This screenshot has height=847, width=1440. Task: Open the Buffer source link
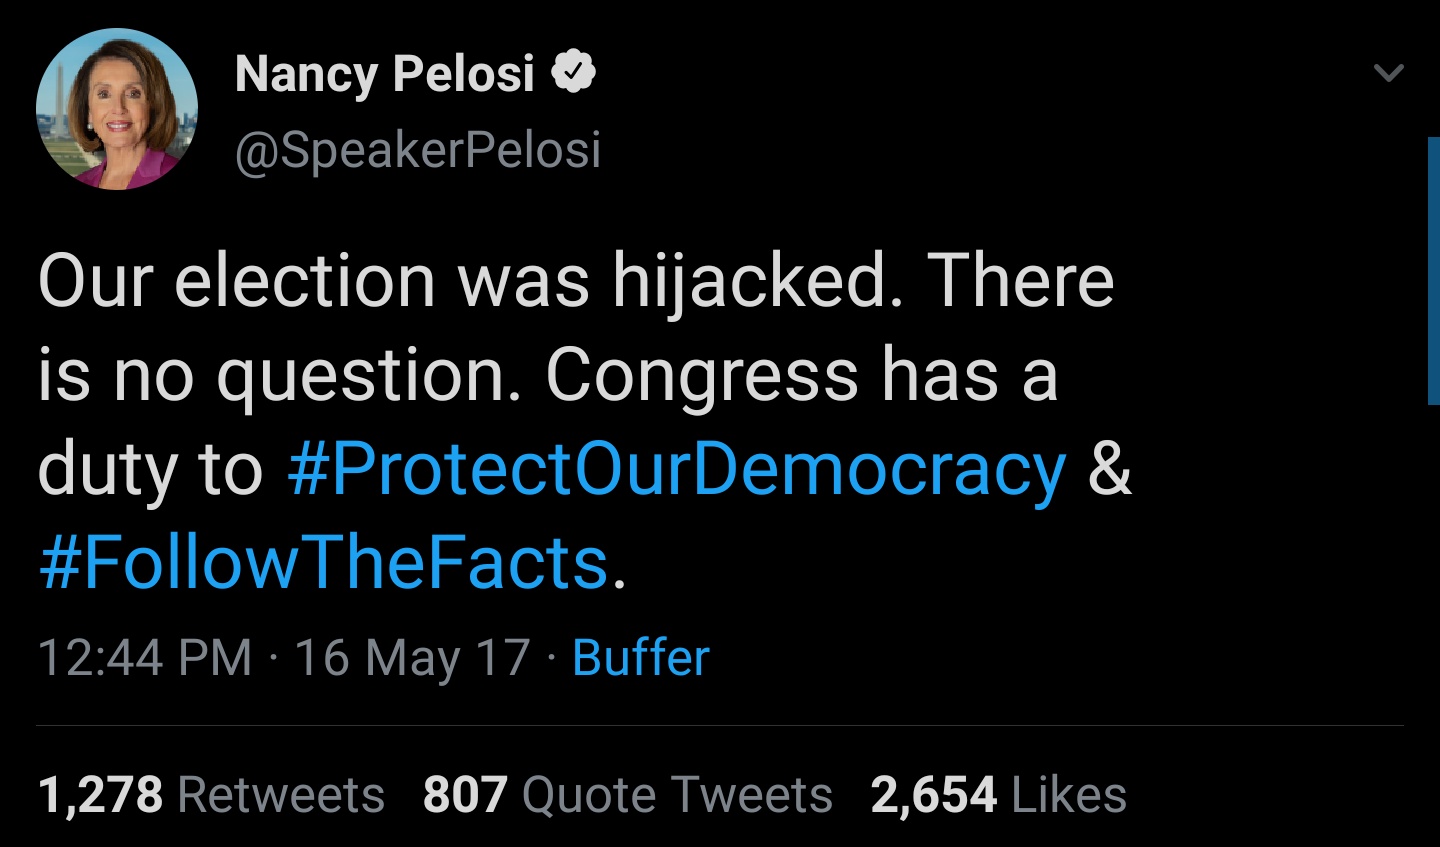tap(641, 658)
